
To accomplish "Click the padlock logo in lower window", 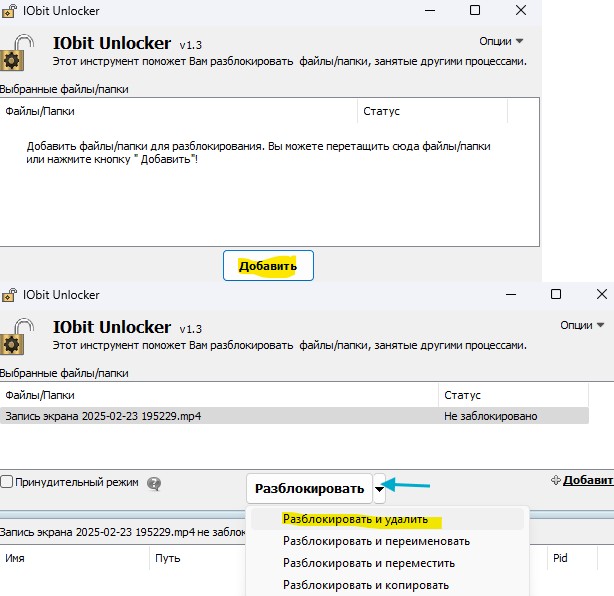I will pyautogui.click(x=17, y=337).
